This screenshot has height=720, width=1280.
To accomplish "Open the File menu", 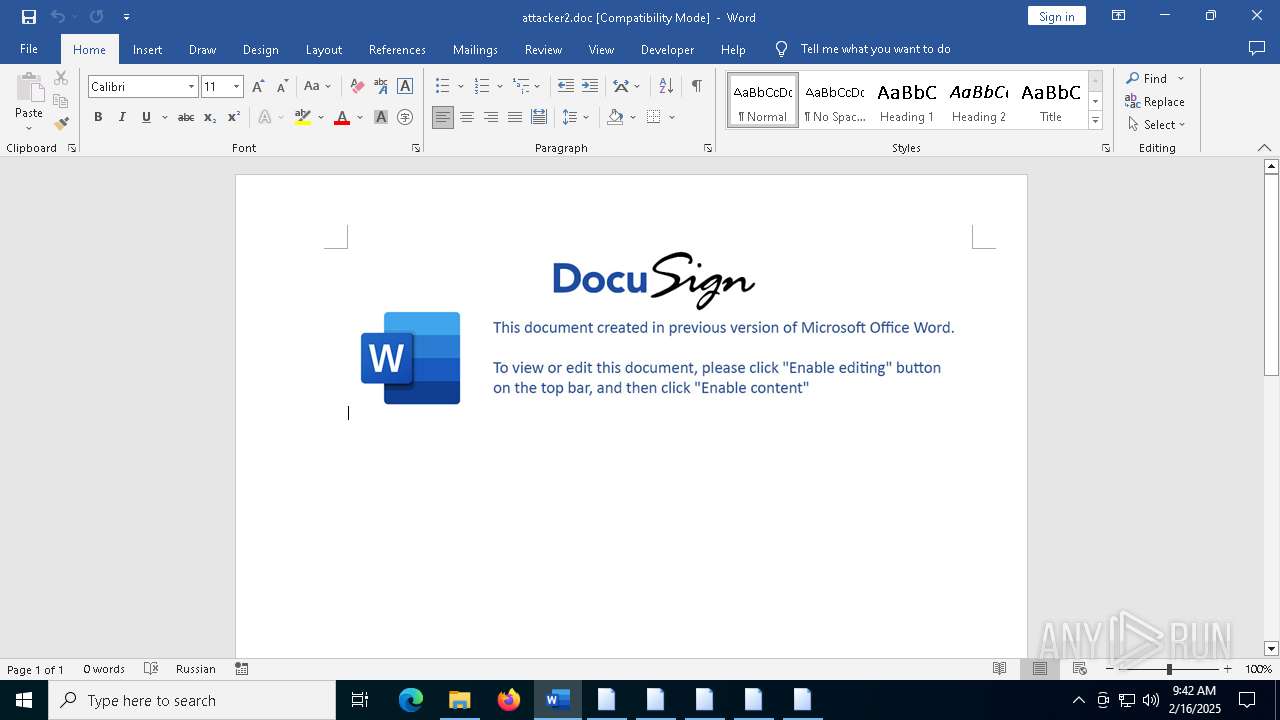I will [29, 49].
